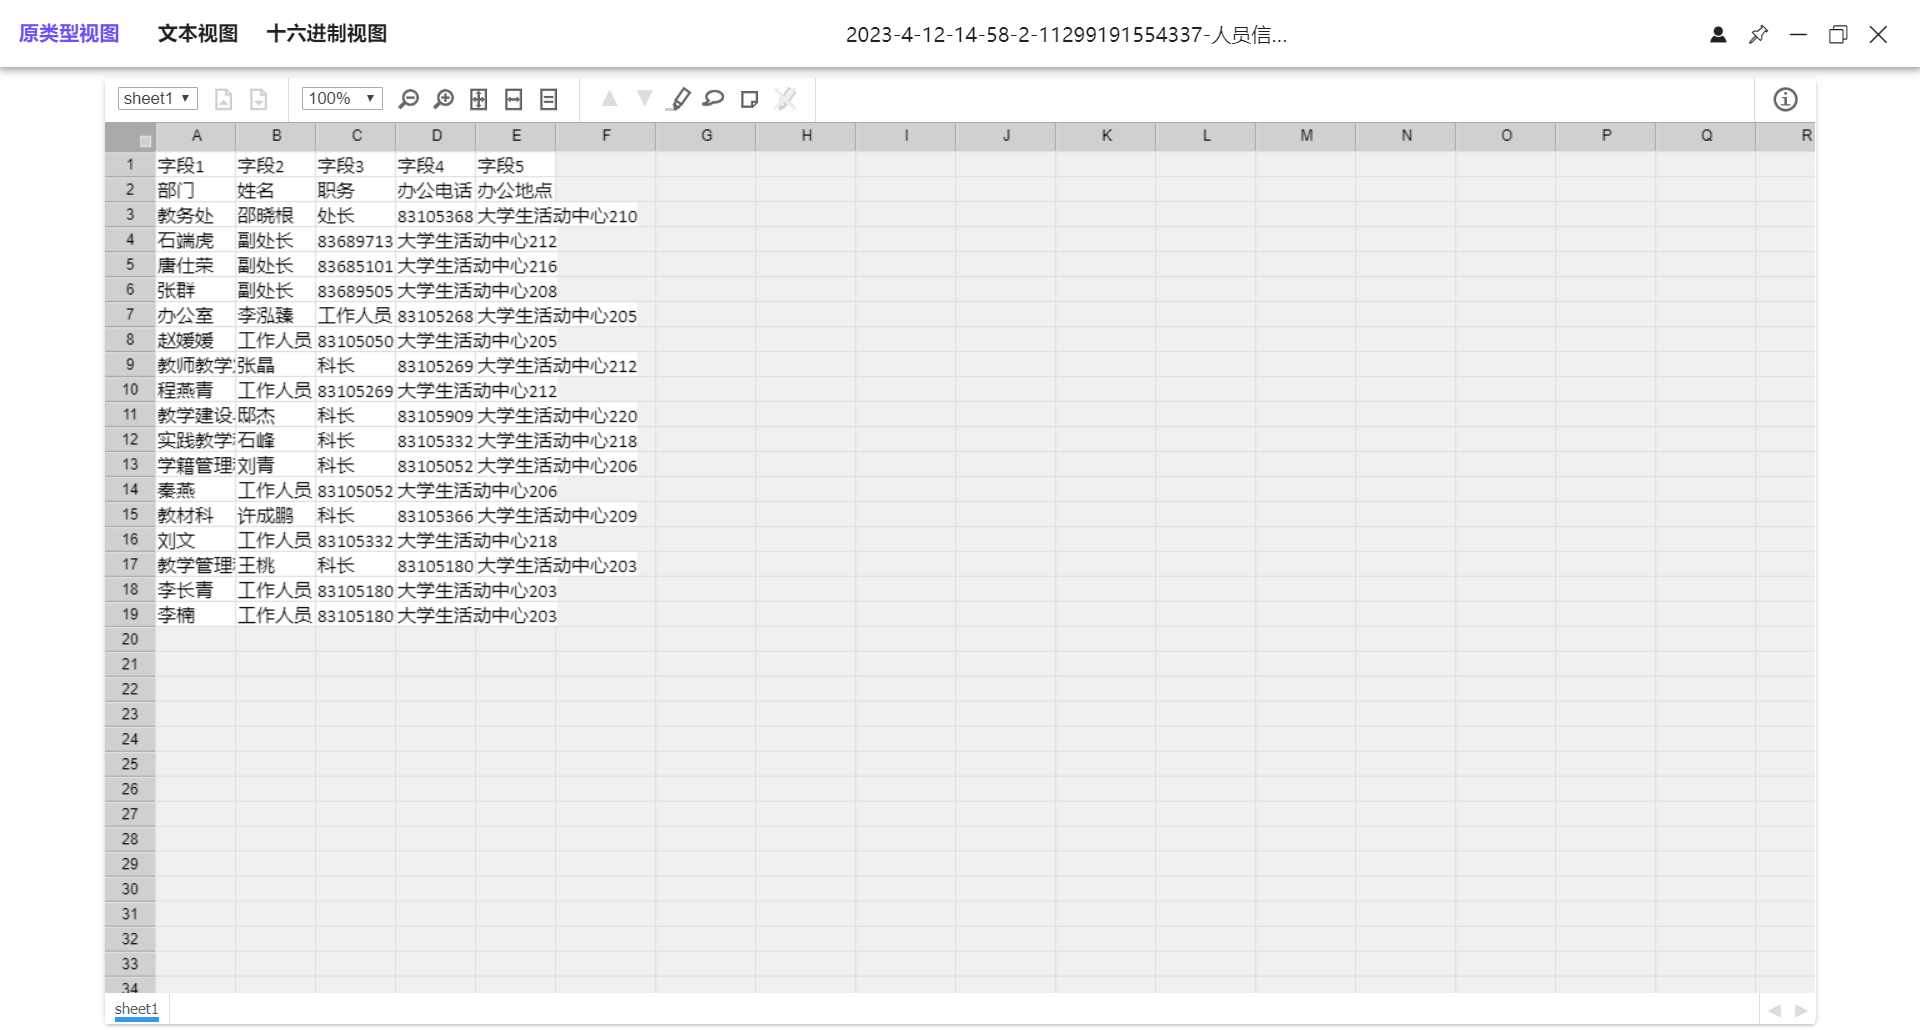
Task: Click the clear annotations icon
Action: pyautogui.click(x=786, y=99)
